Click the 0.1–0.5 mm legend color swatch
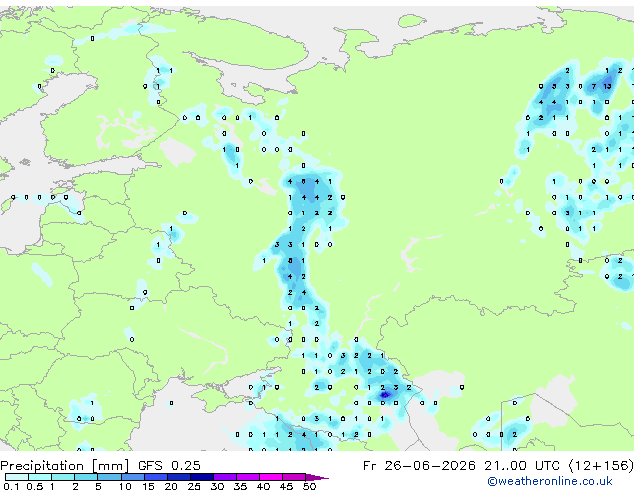Screen dimensions: 634x490 (17, 477)
